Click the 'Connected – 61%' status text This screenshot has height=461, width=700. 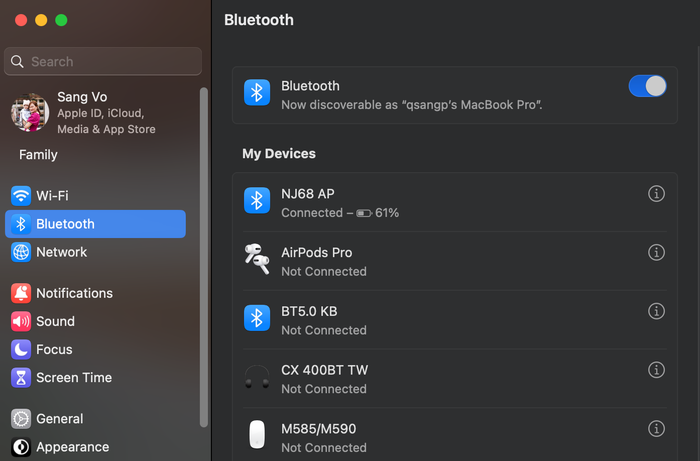[x=340, y=213]
